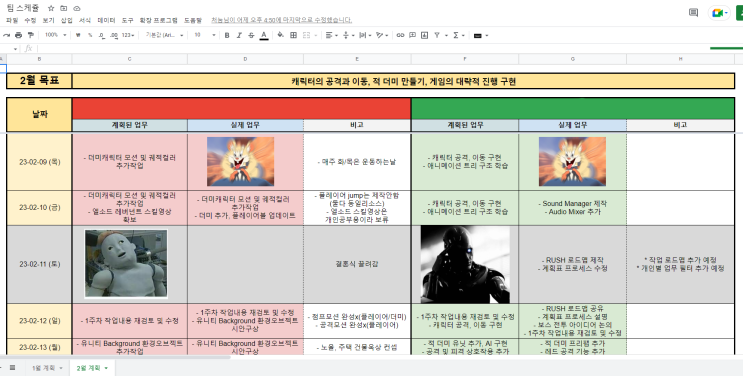
Task: Open the all sheets list icon
Action: click(13, 368)
